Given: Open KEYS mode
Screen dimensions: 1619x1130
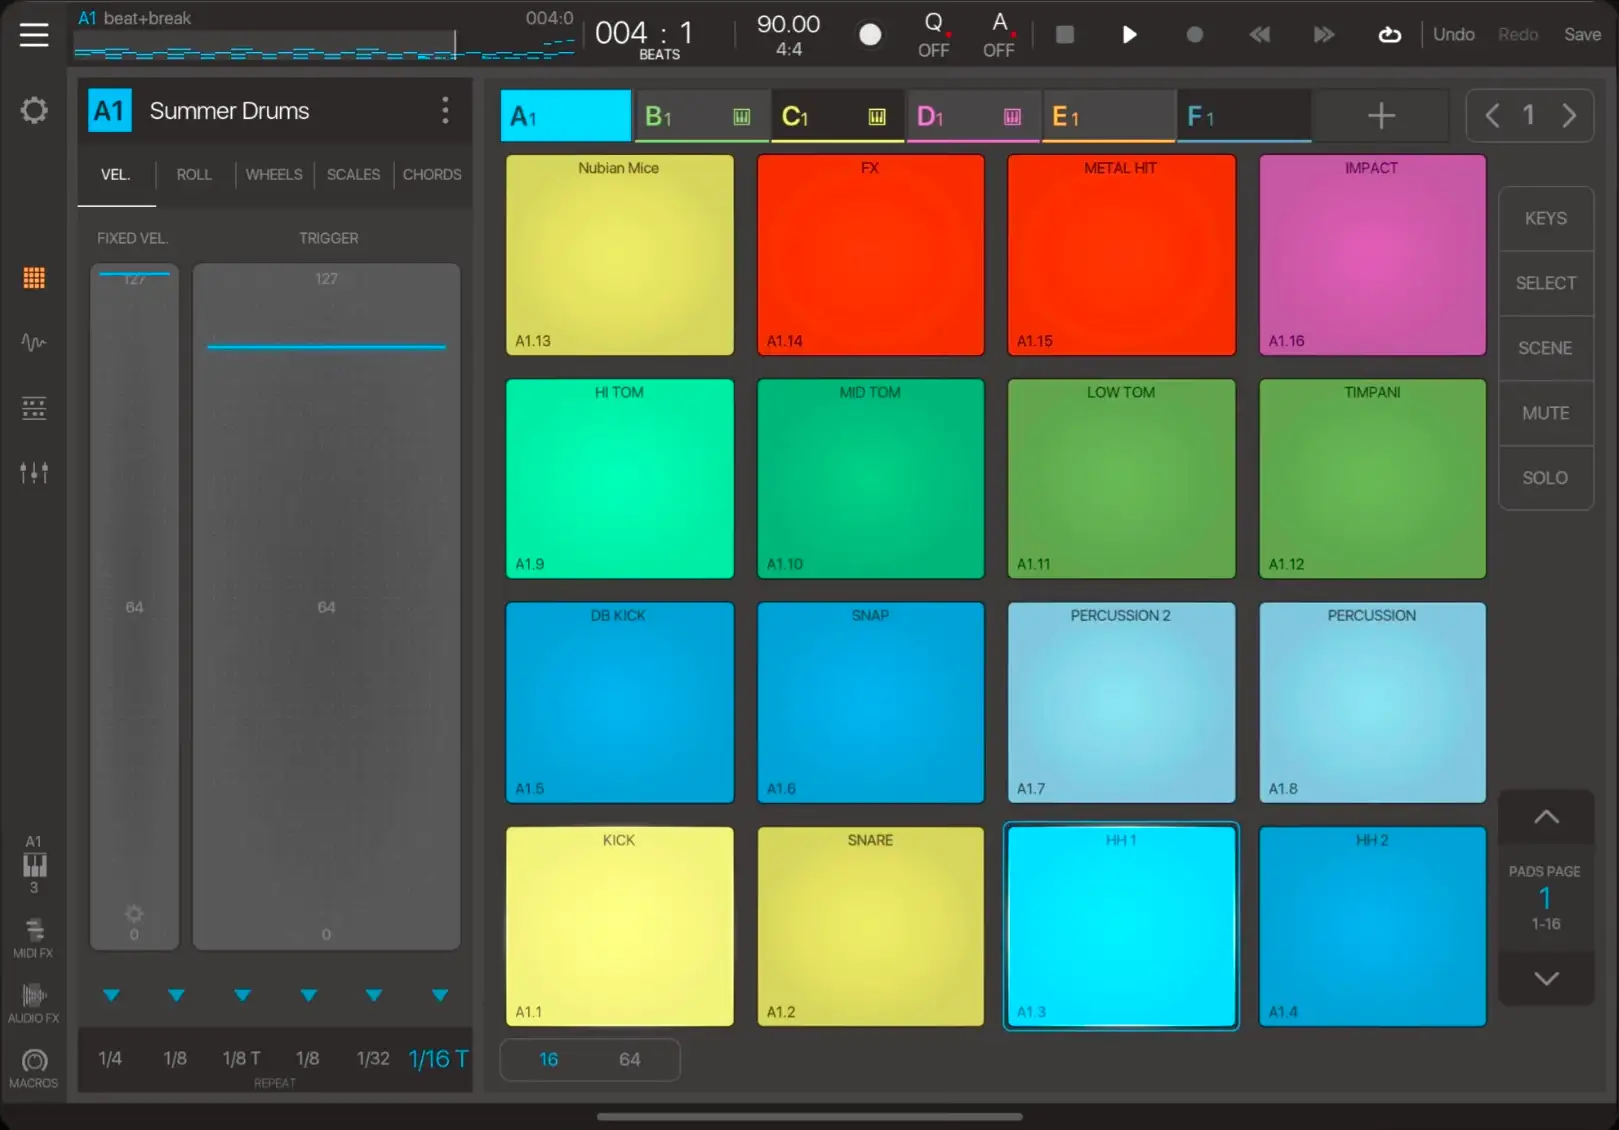Looking at the screenshot, I should 1546,218.
